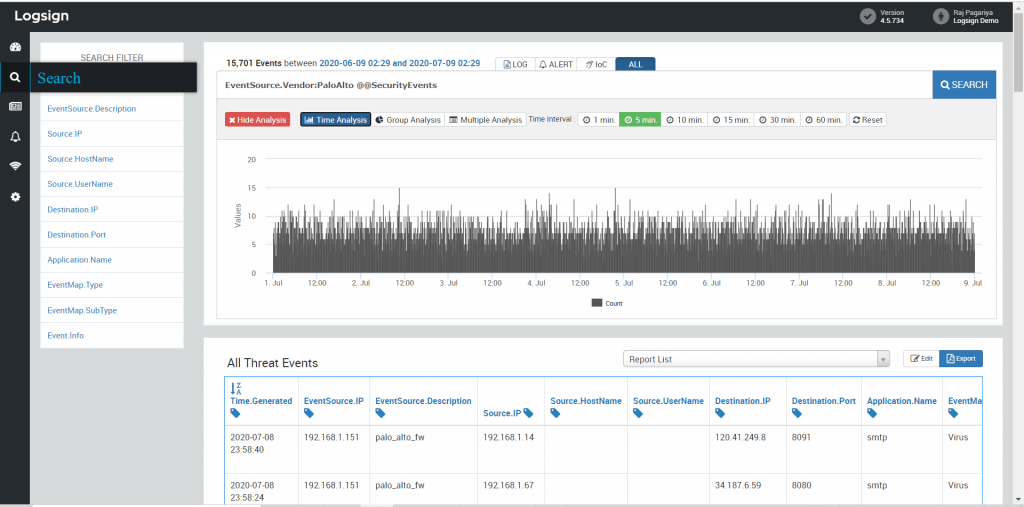Click source IP 192.168.1.67
The height and width of the screenshot is (507, 1024).
click(509, 485)
